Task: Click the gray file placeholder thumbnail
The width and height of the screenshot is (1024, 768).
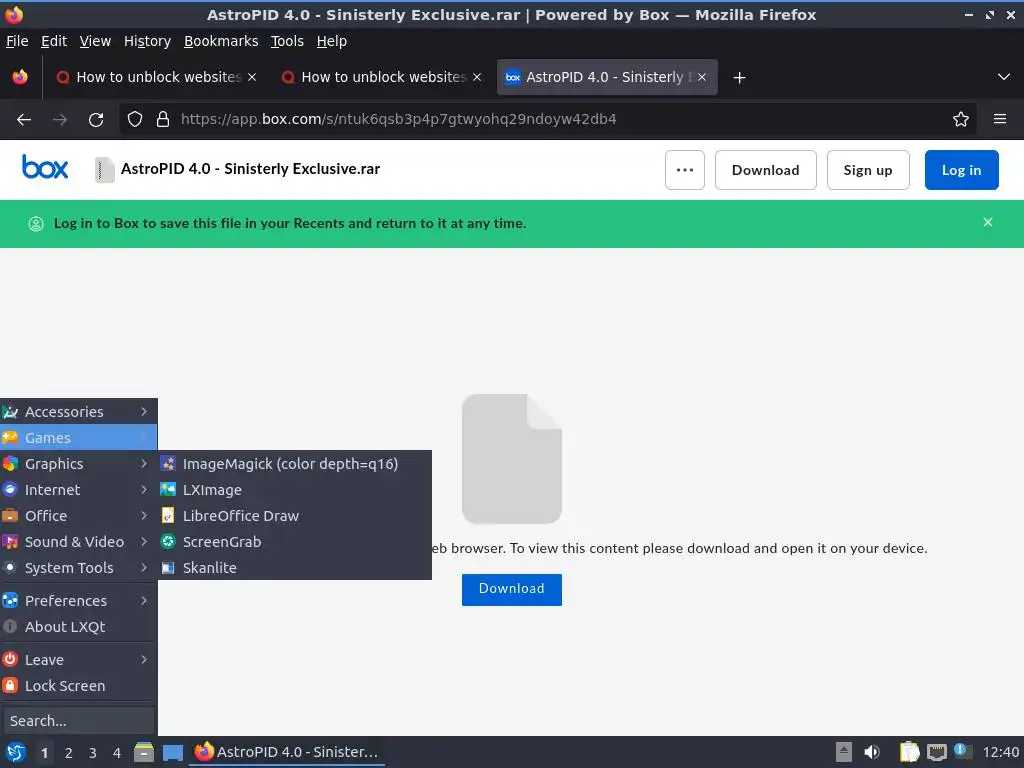Action: [511, 458]
